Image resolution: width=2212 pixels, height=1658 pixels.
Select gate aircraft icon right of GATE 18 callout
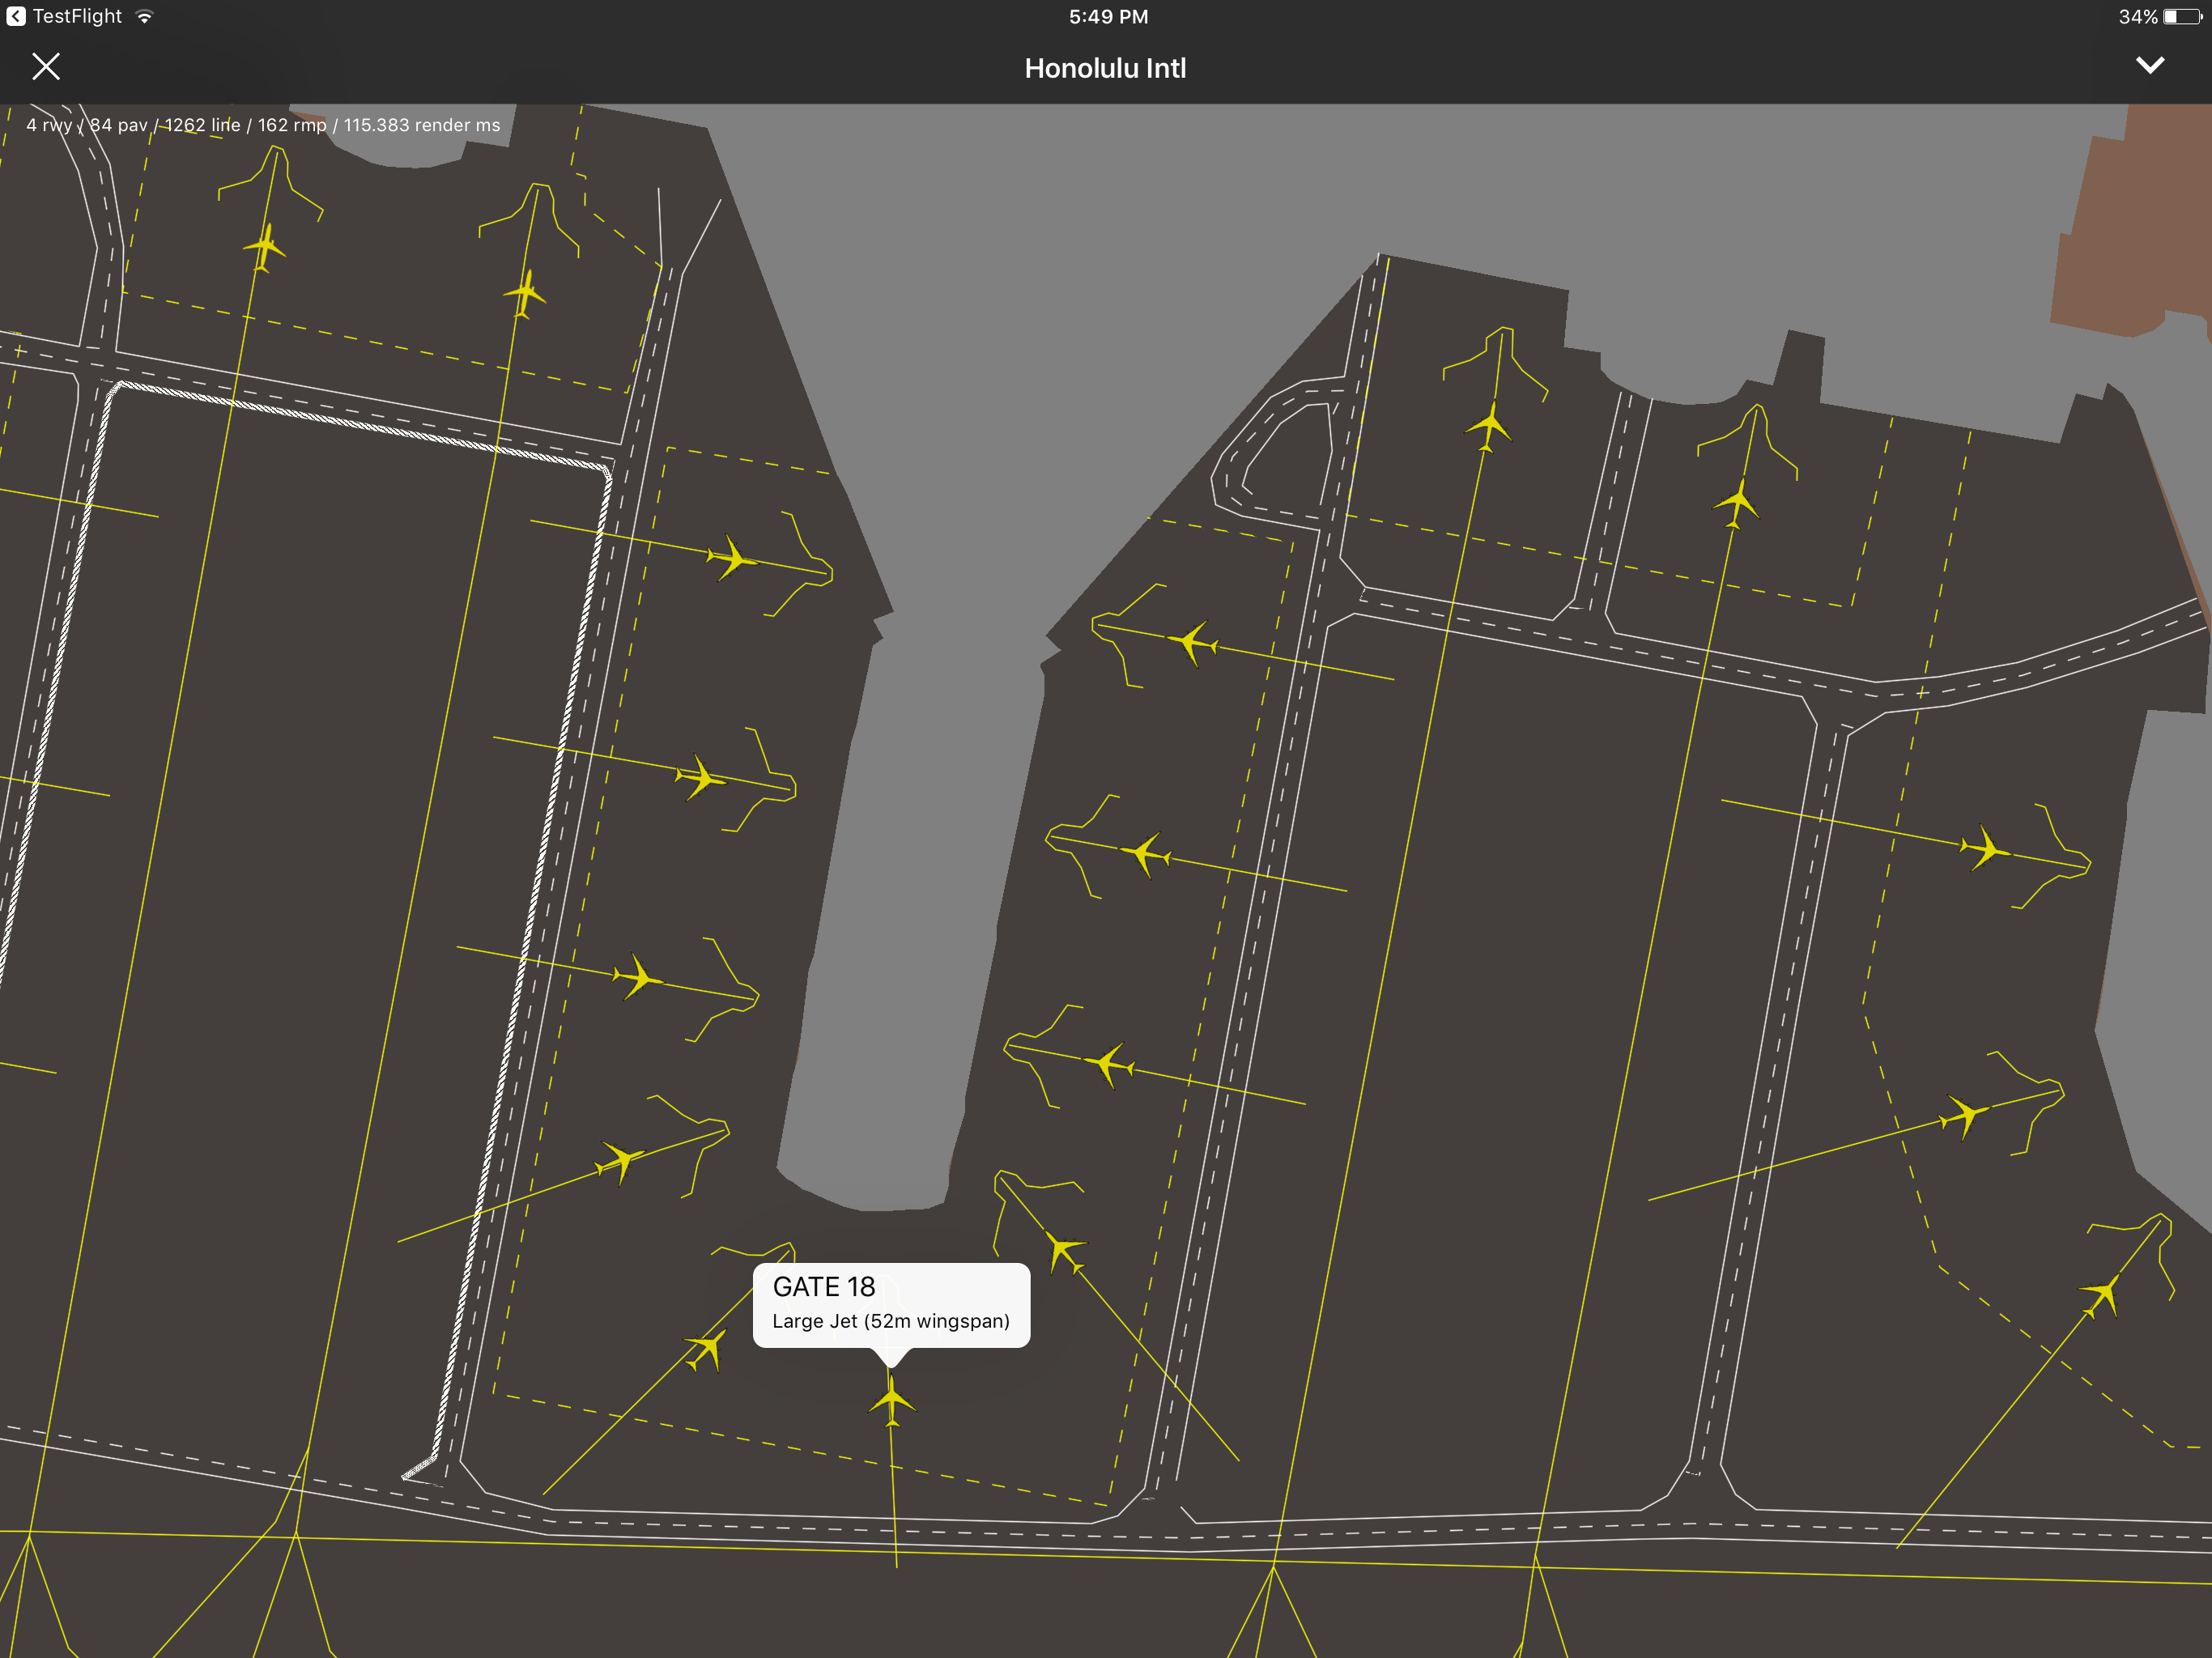[x=1064, y=1251]
